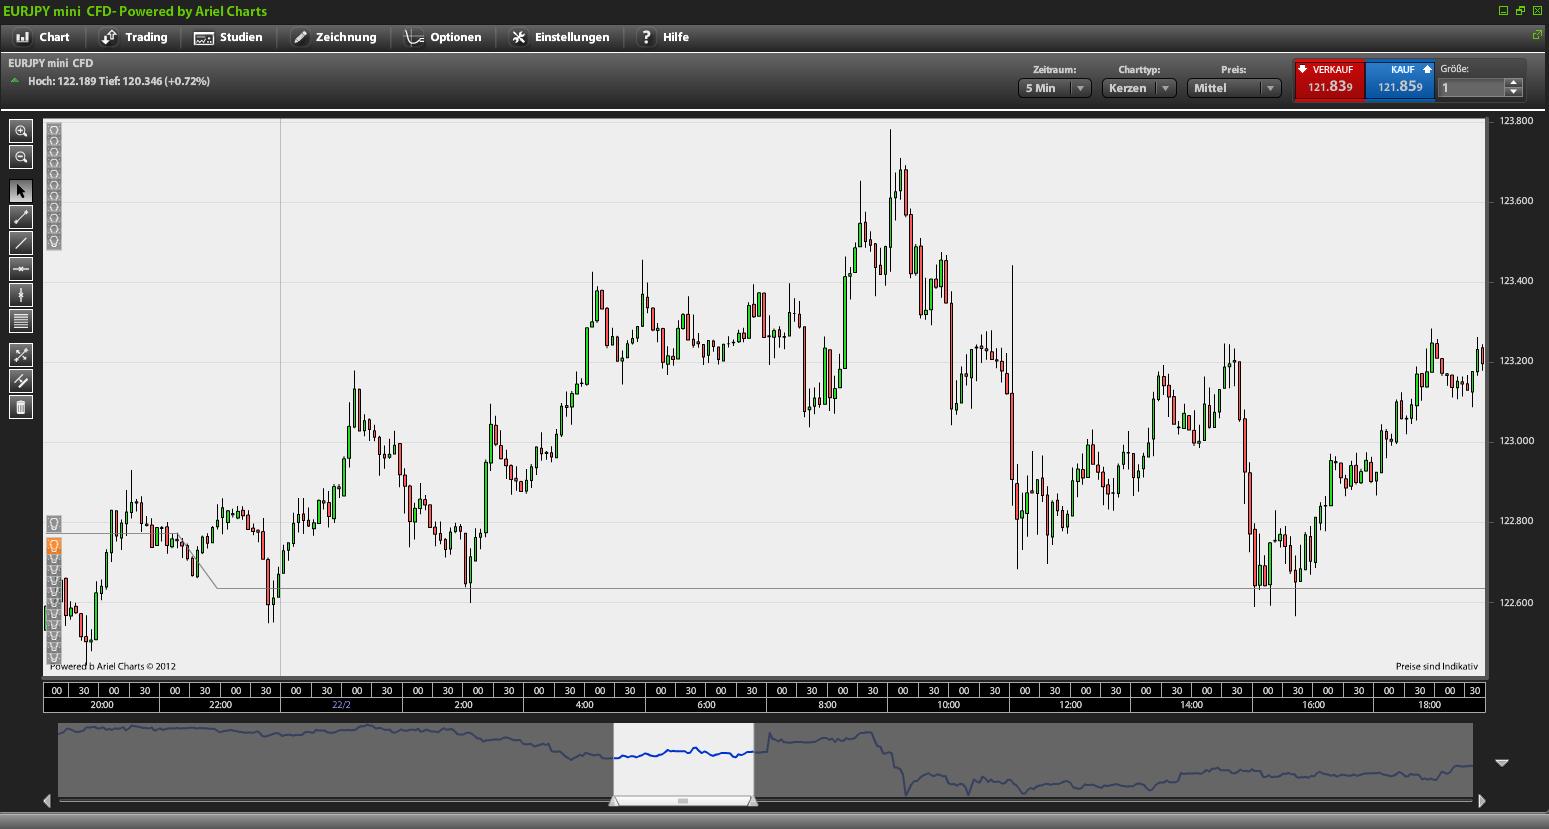1549x829 pixels.
Task: Select the line segment drawing tool
Action: pyautogui.click(x=21, y=217)
